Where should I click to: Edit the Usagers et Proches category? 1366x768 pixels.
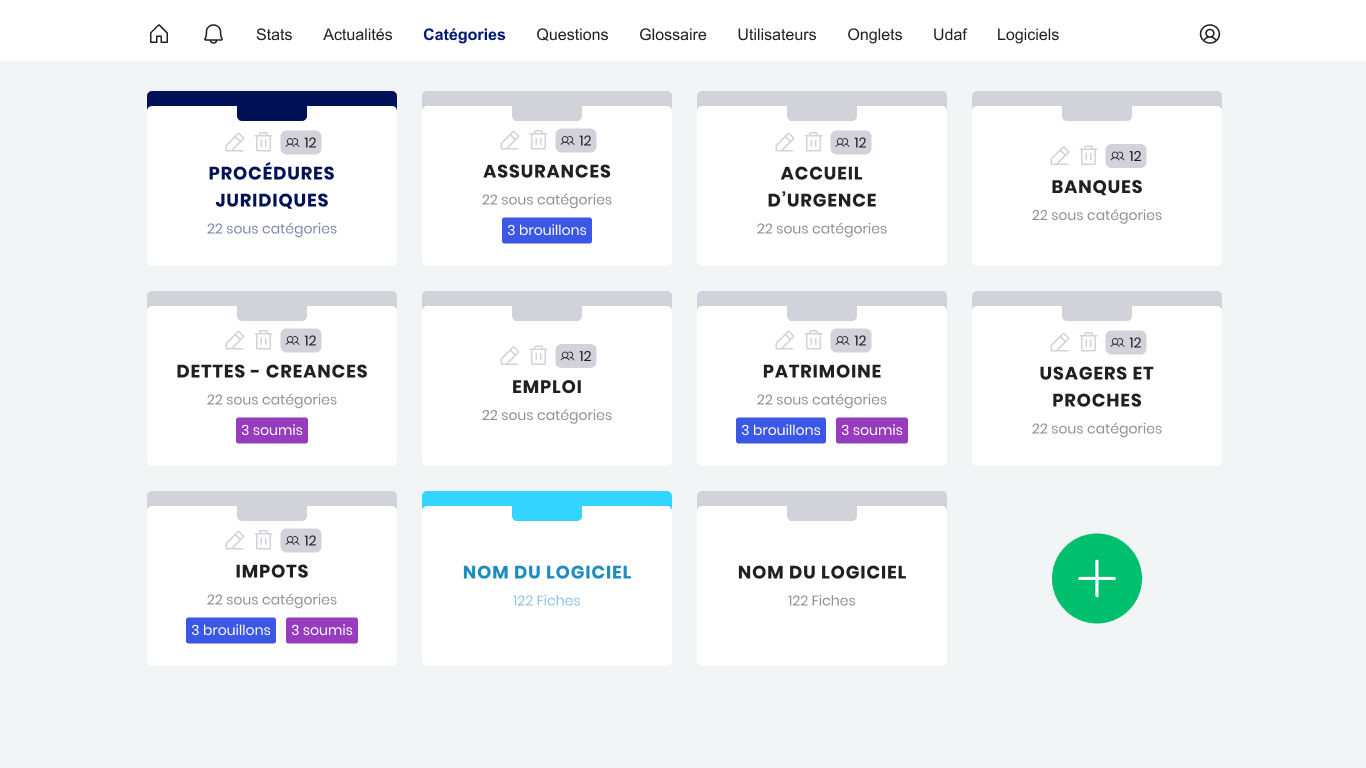point(1060,343)
